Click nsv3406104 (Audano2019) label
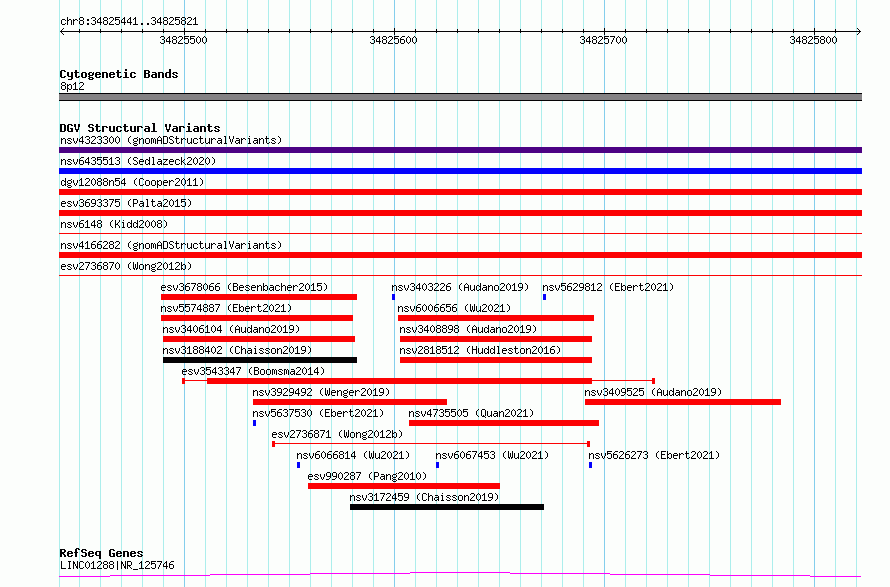The width and height of the screenshot is (890, 587). [x=231, y=329]
